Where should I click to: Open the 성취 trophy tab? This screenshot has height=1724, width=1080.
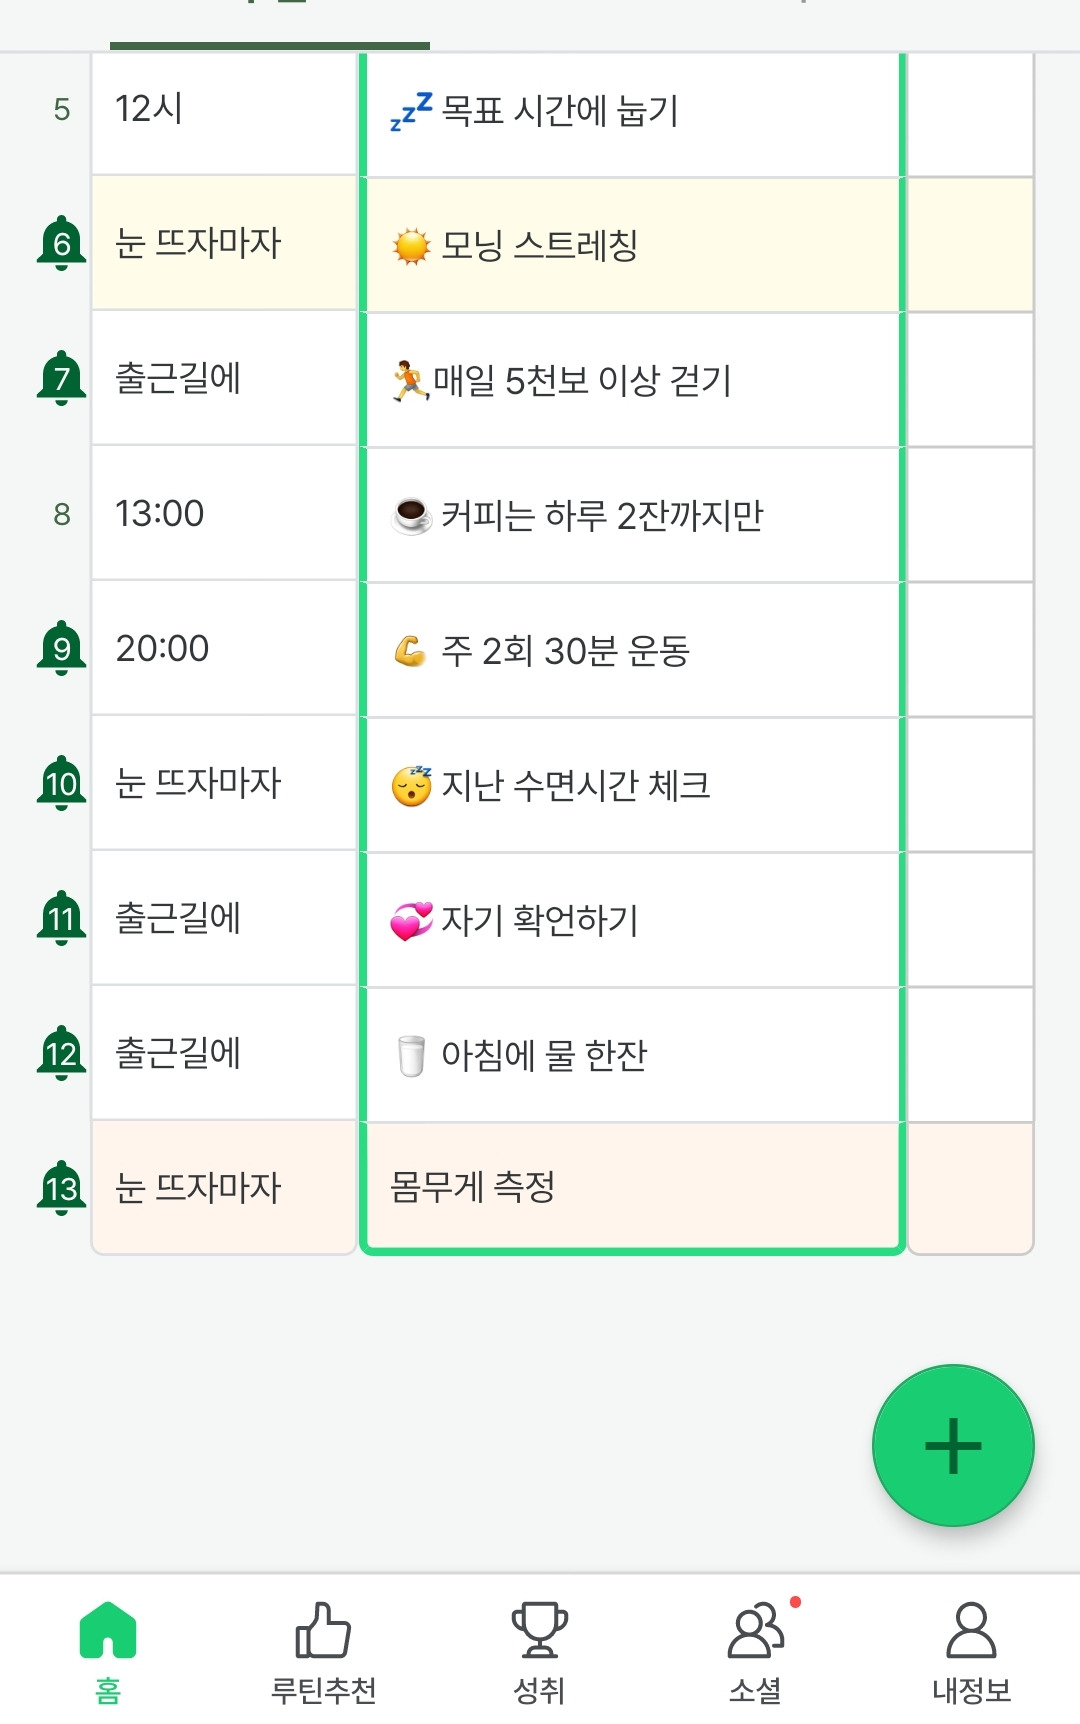click(539, 1651)
